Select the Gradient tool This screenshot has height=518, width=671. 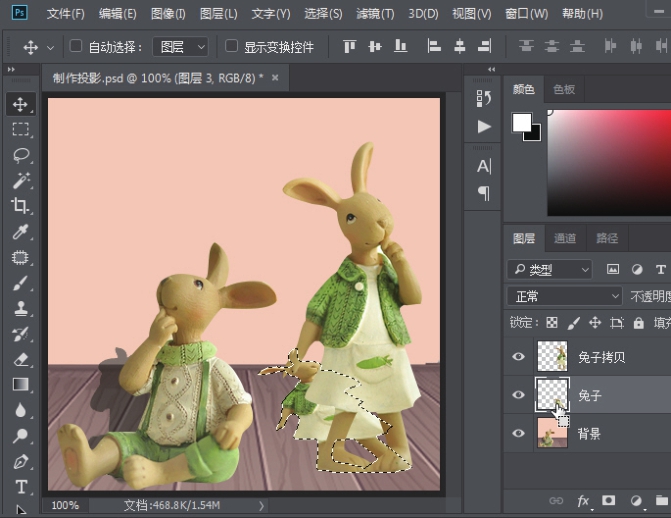point(20,384)
